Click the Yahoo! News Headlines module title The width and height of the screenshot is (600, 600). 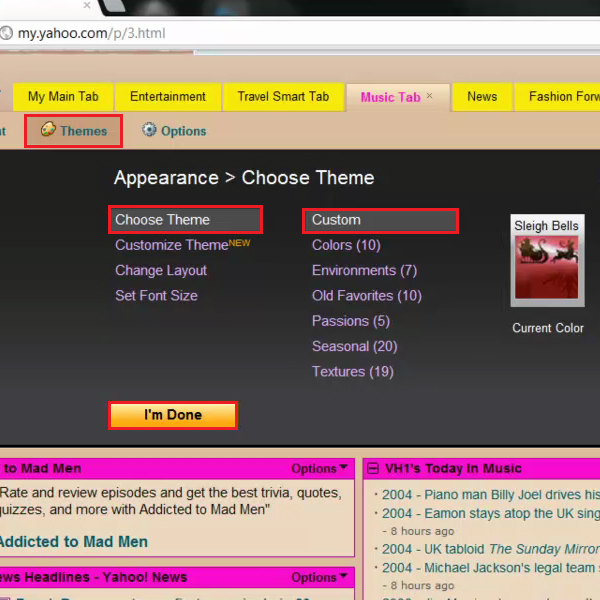[x=93, y=577]
